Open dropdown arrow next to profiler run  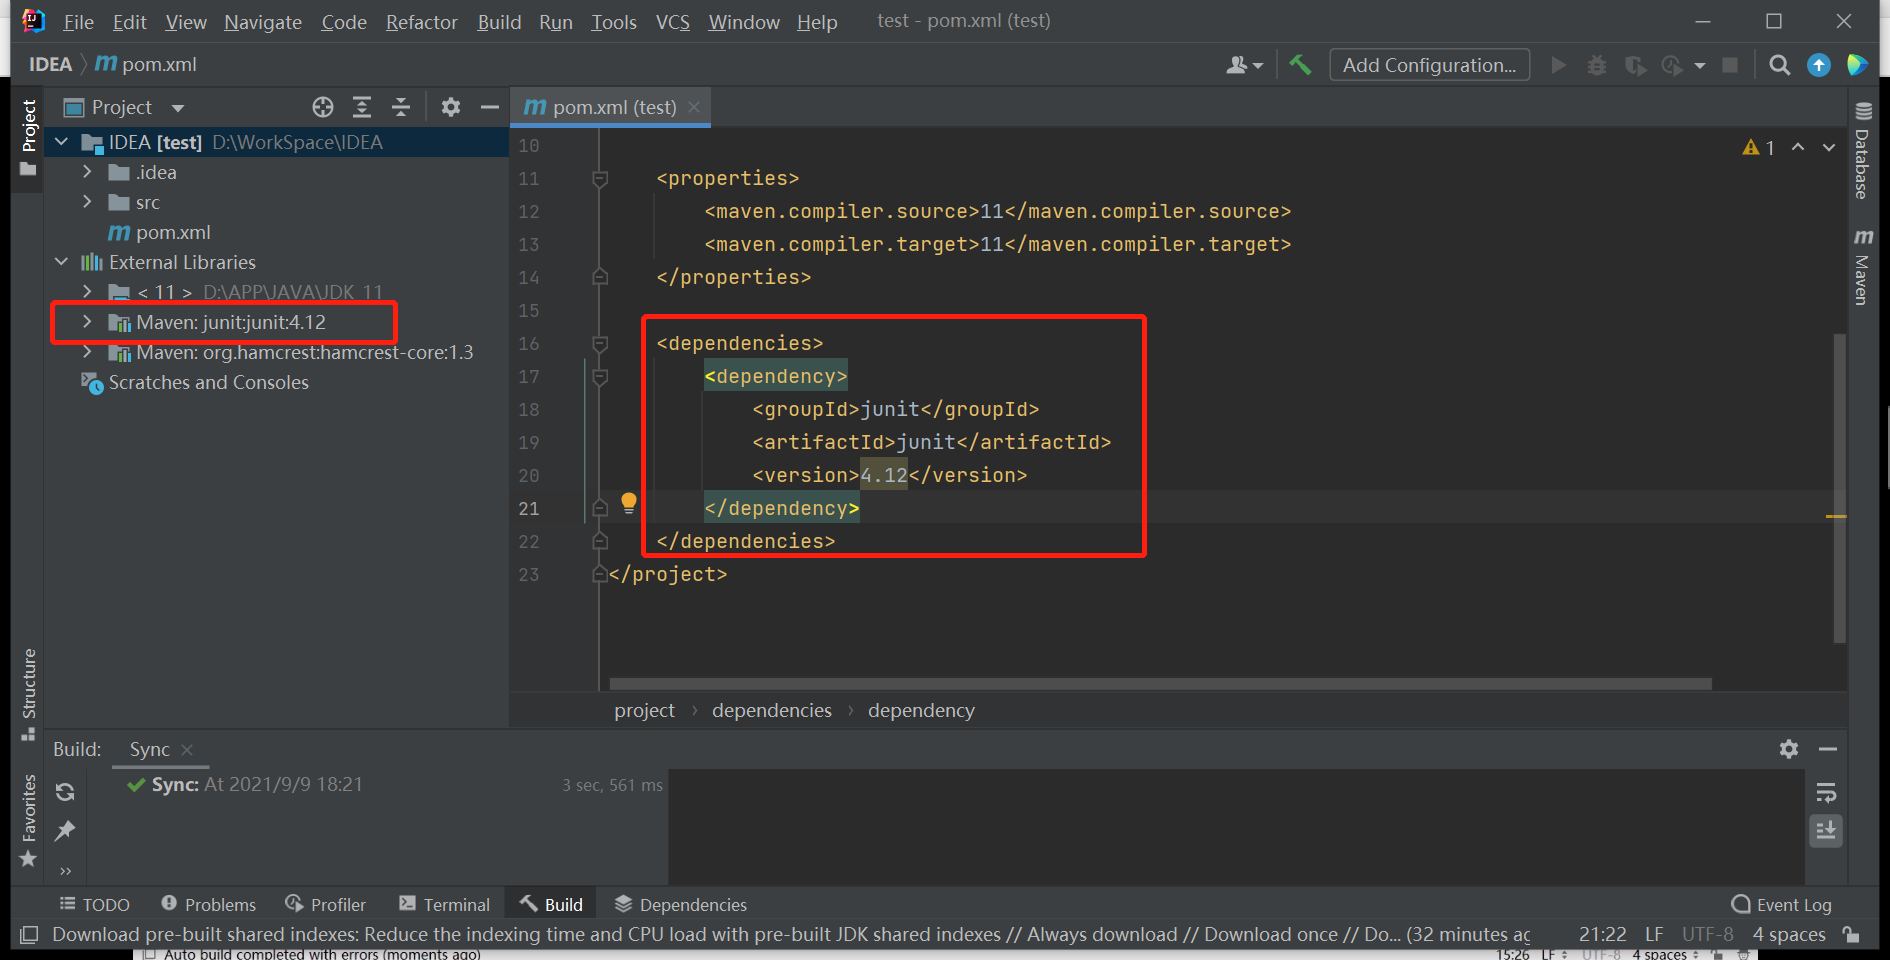pyautogui.click(x=1700, y=66)
